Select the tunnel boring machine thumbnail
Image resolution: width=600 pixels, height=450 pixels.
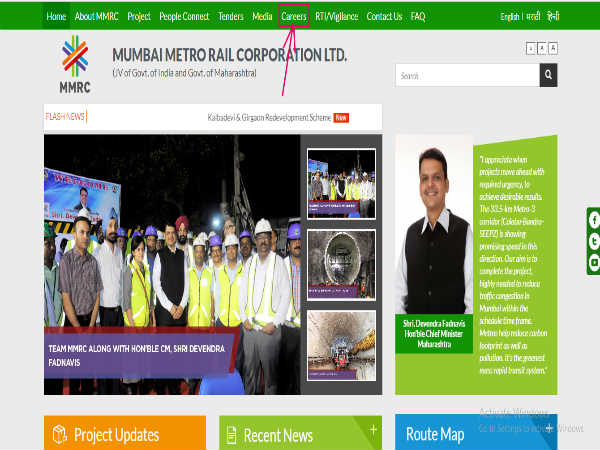tap(341, 265)
